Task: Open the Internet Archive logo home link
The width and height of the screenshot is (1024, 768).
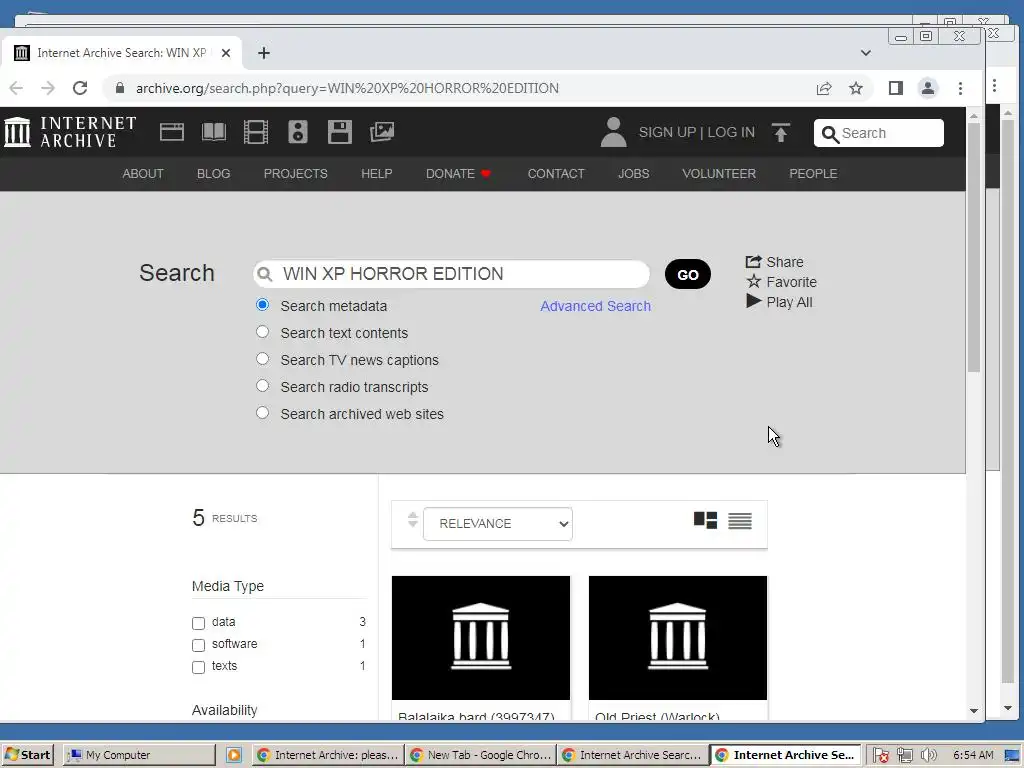Action: click(x=71, y=132)
